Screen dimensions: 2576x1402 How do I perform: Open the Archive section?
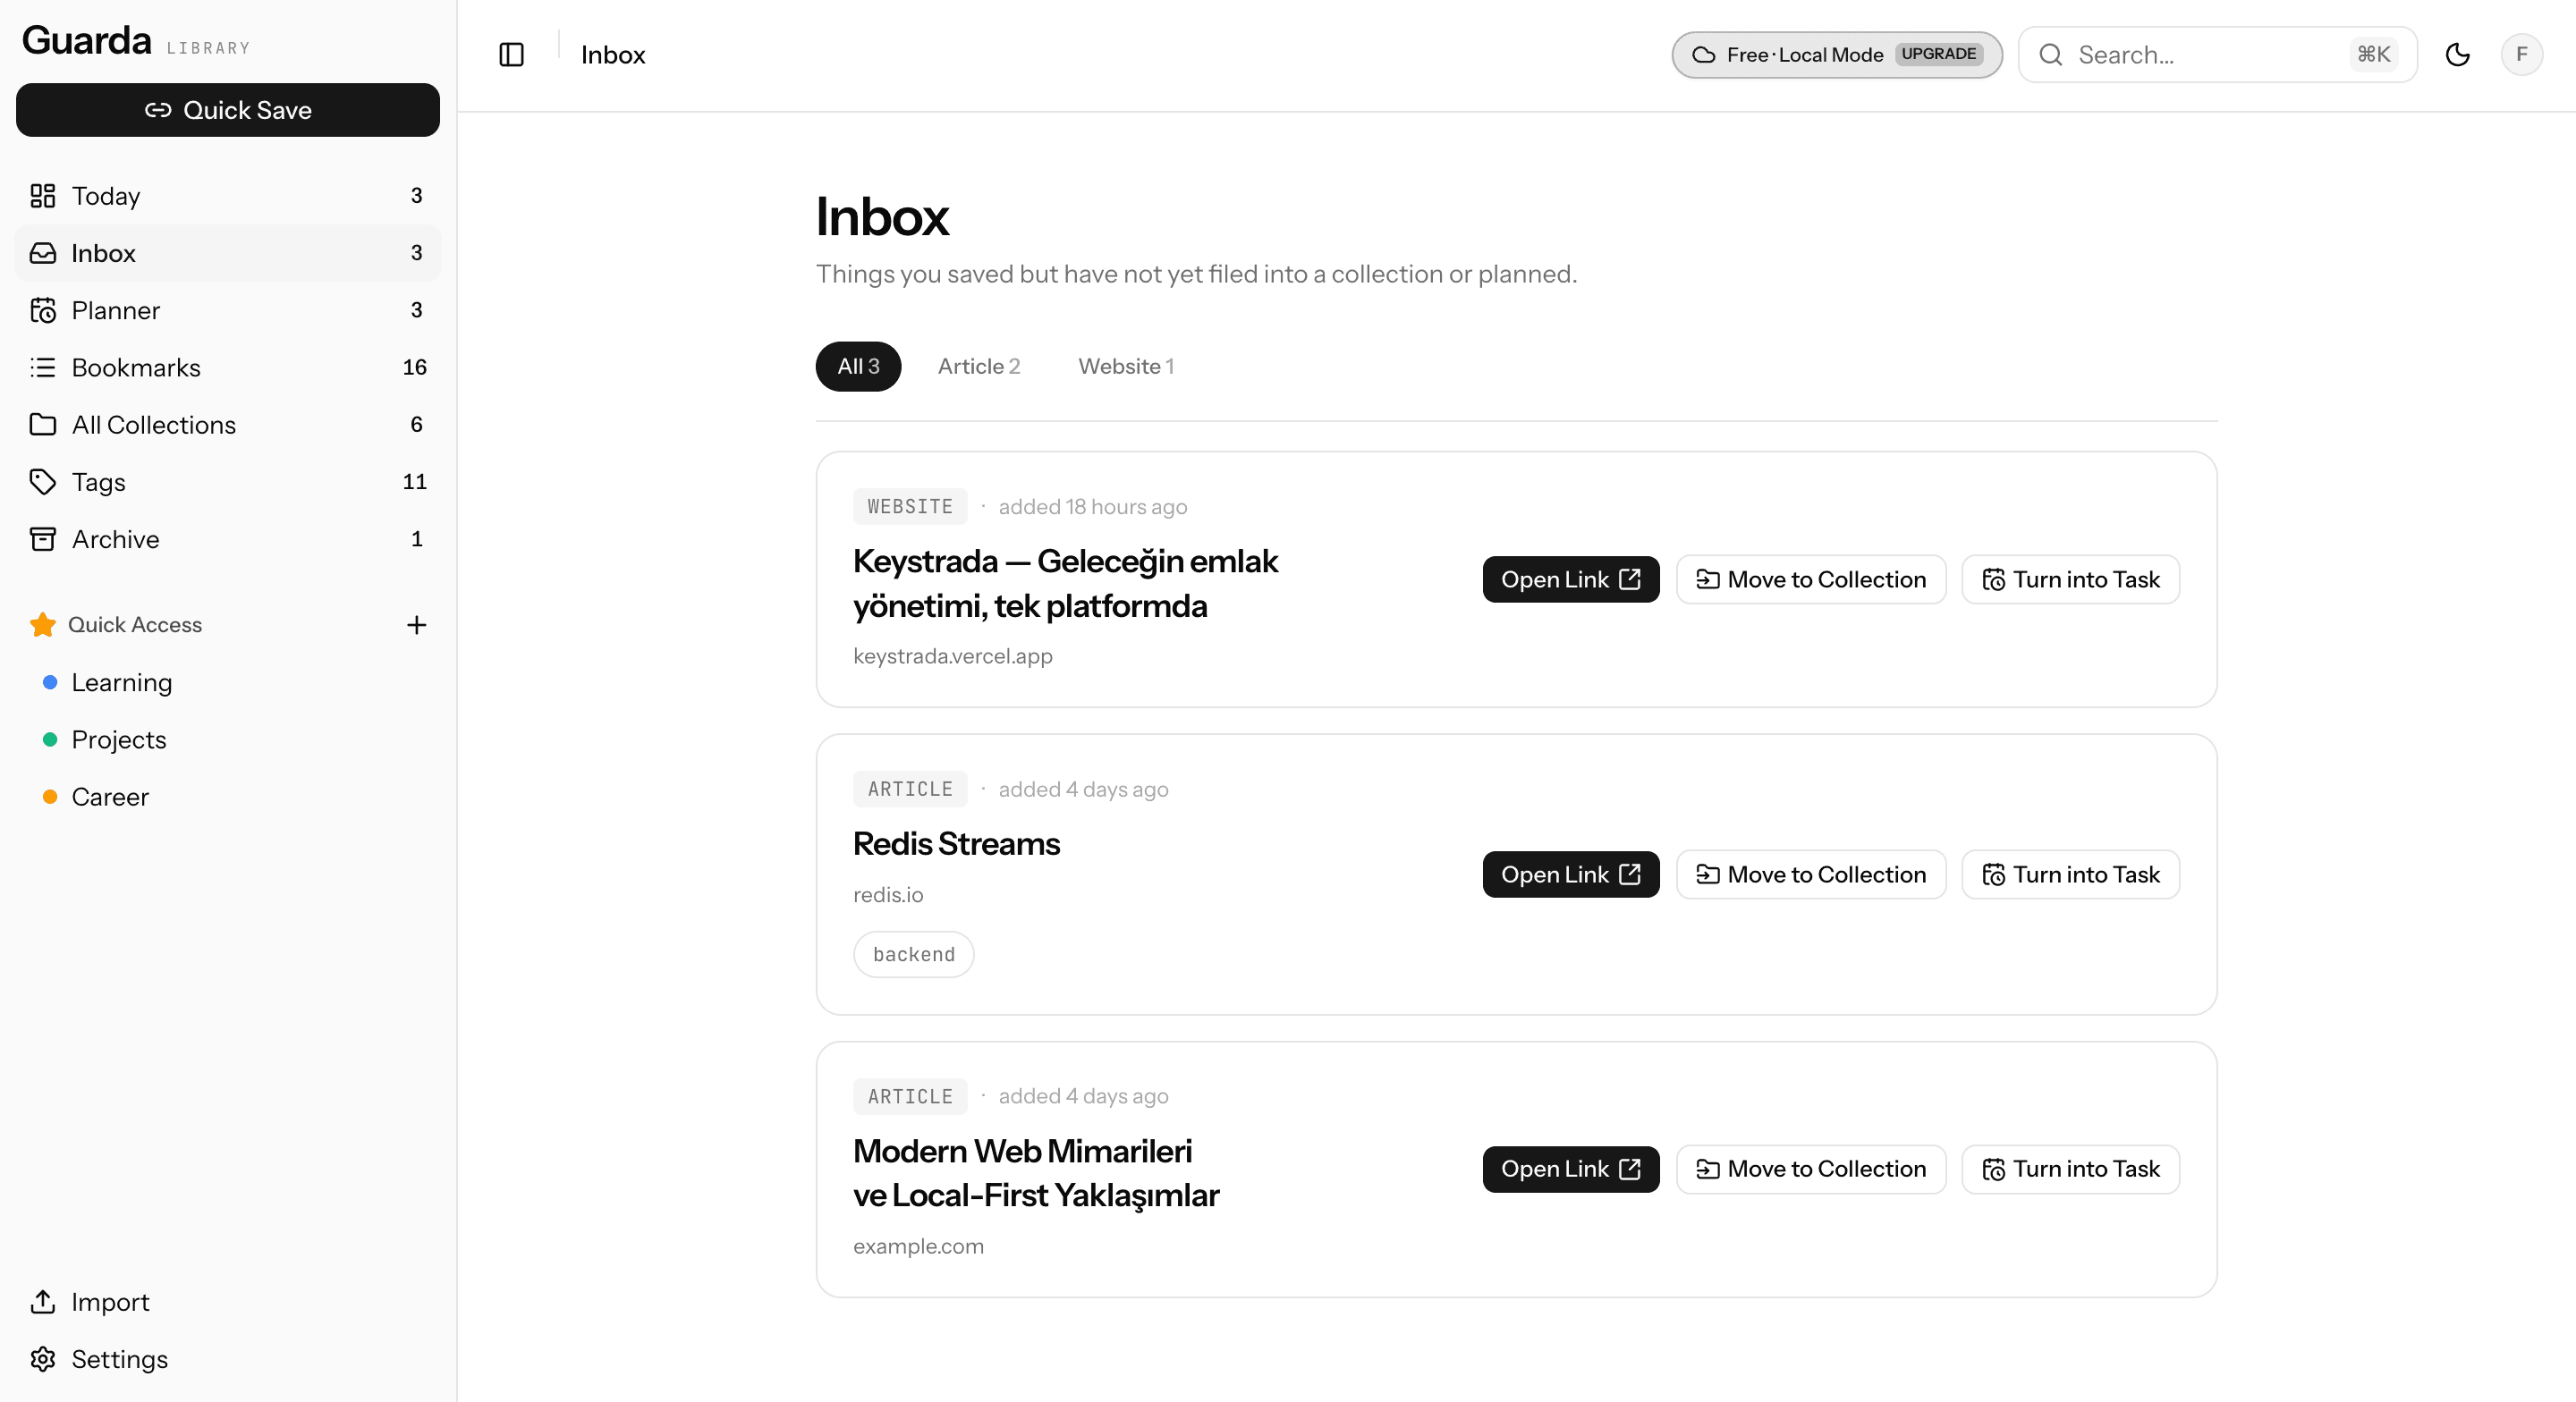[228, 539]
